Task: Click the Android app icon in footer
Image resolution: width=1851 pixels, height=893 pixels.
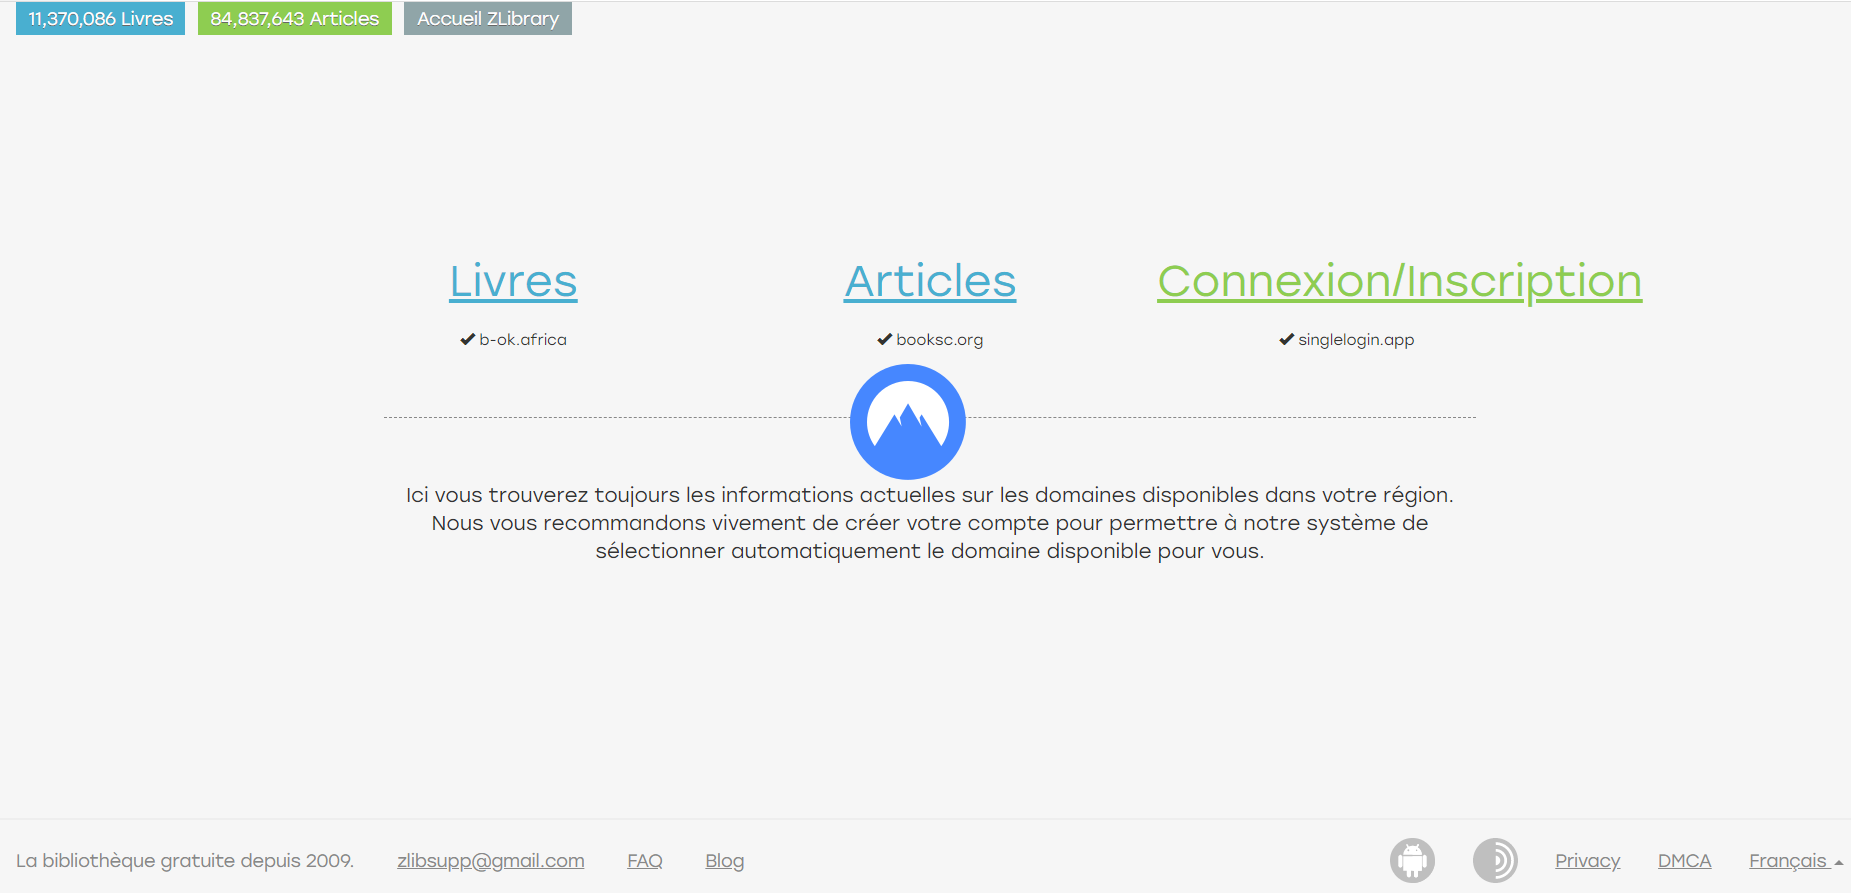Action: (1412, 860)
